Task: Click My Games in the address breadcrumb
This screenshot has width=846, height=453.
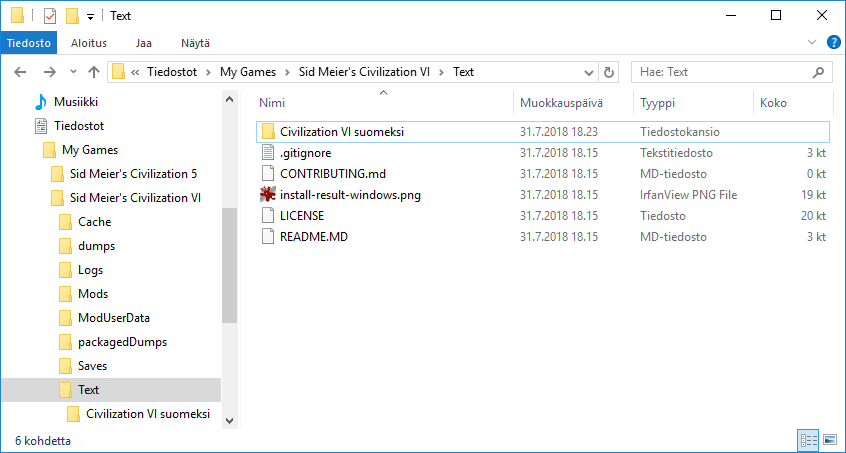Action: [x=248, y=72]
